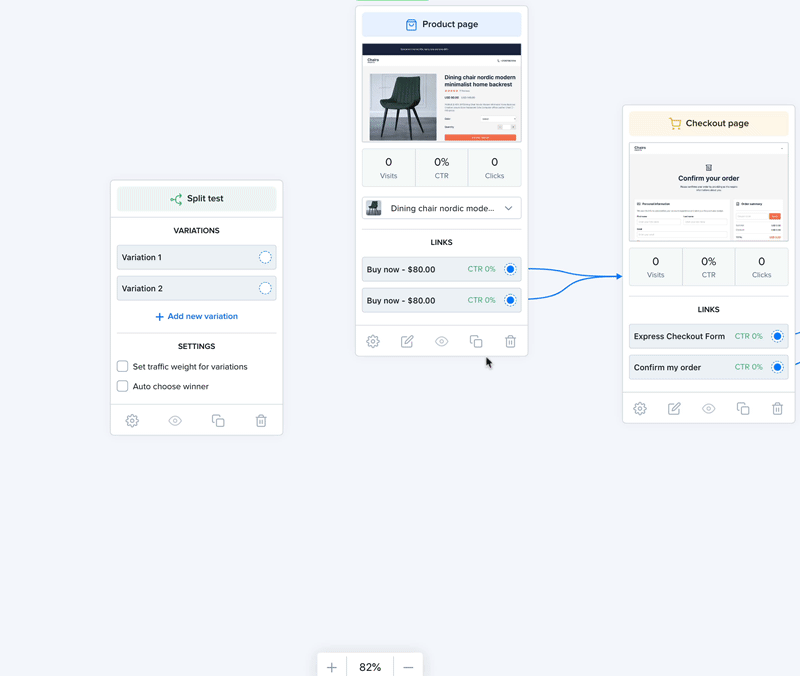
Task: Click Product page CTR 0% stat
Action: [441, 167]
